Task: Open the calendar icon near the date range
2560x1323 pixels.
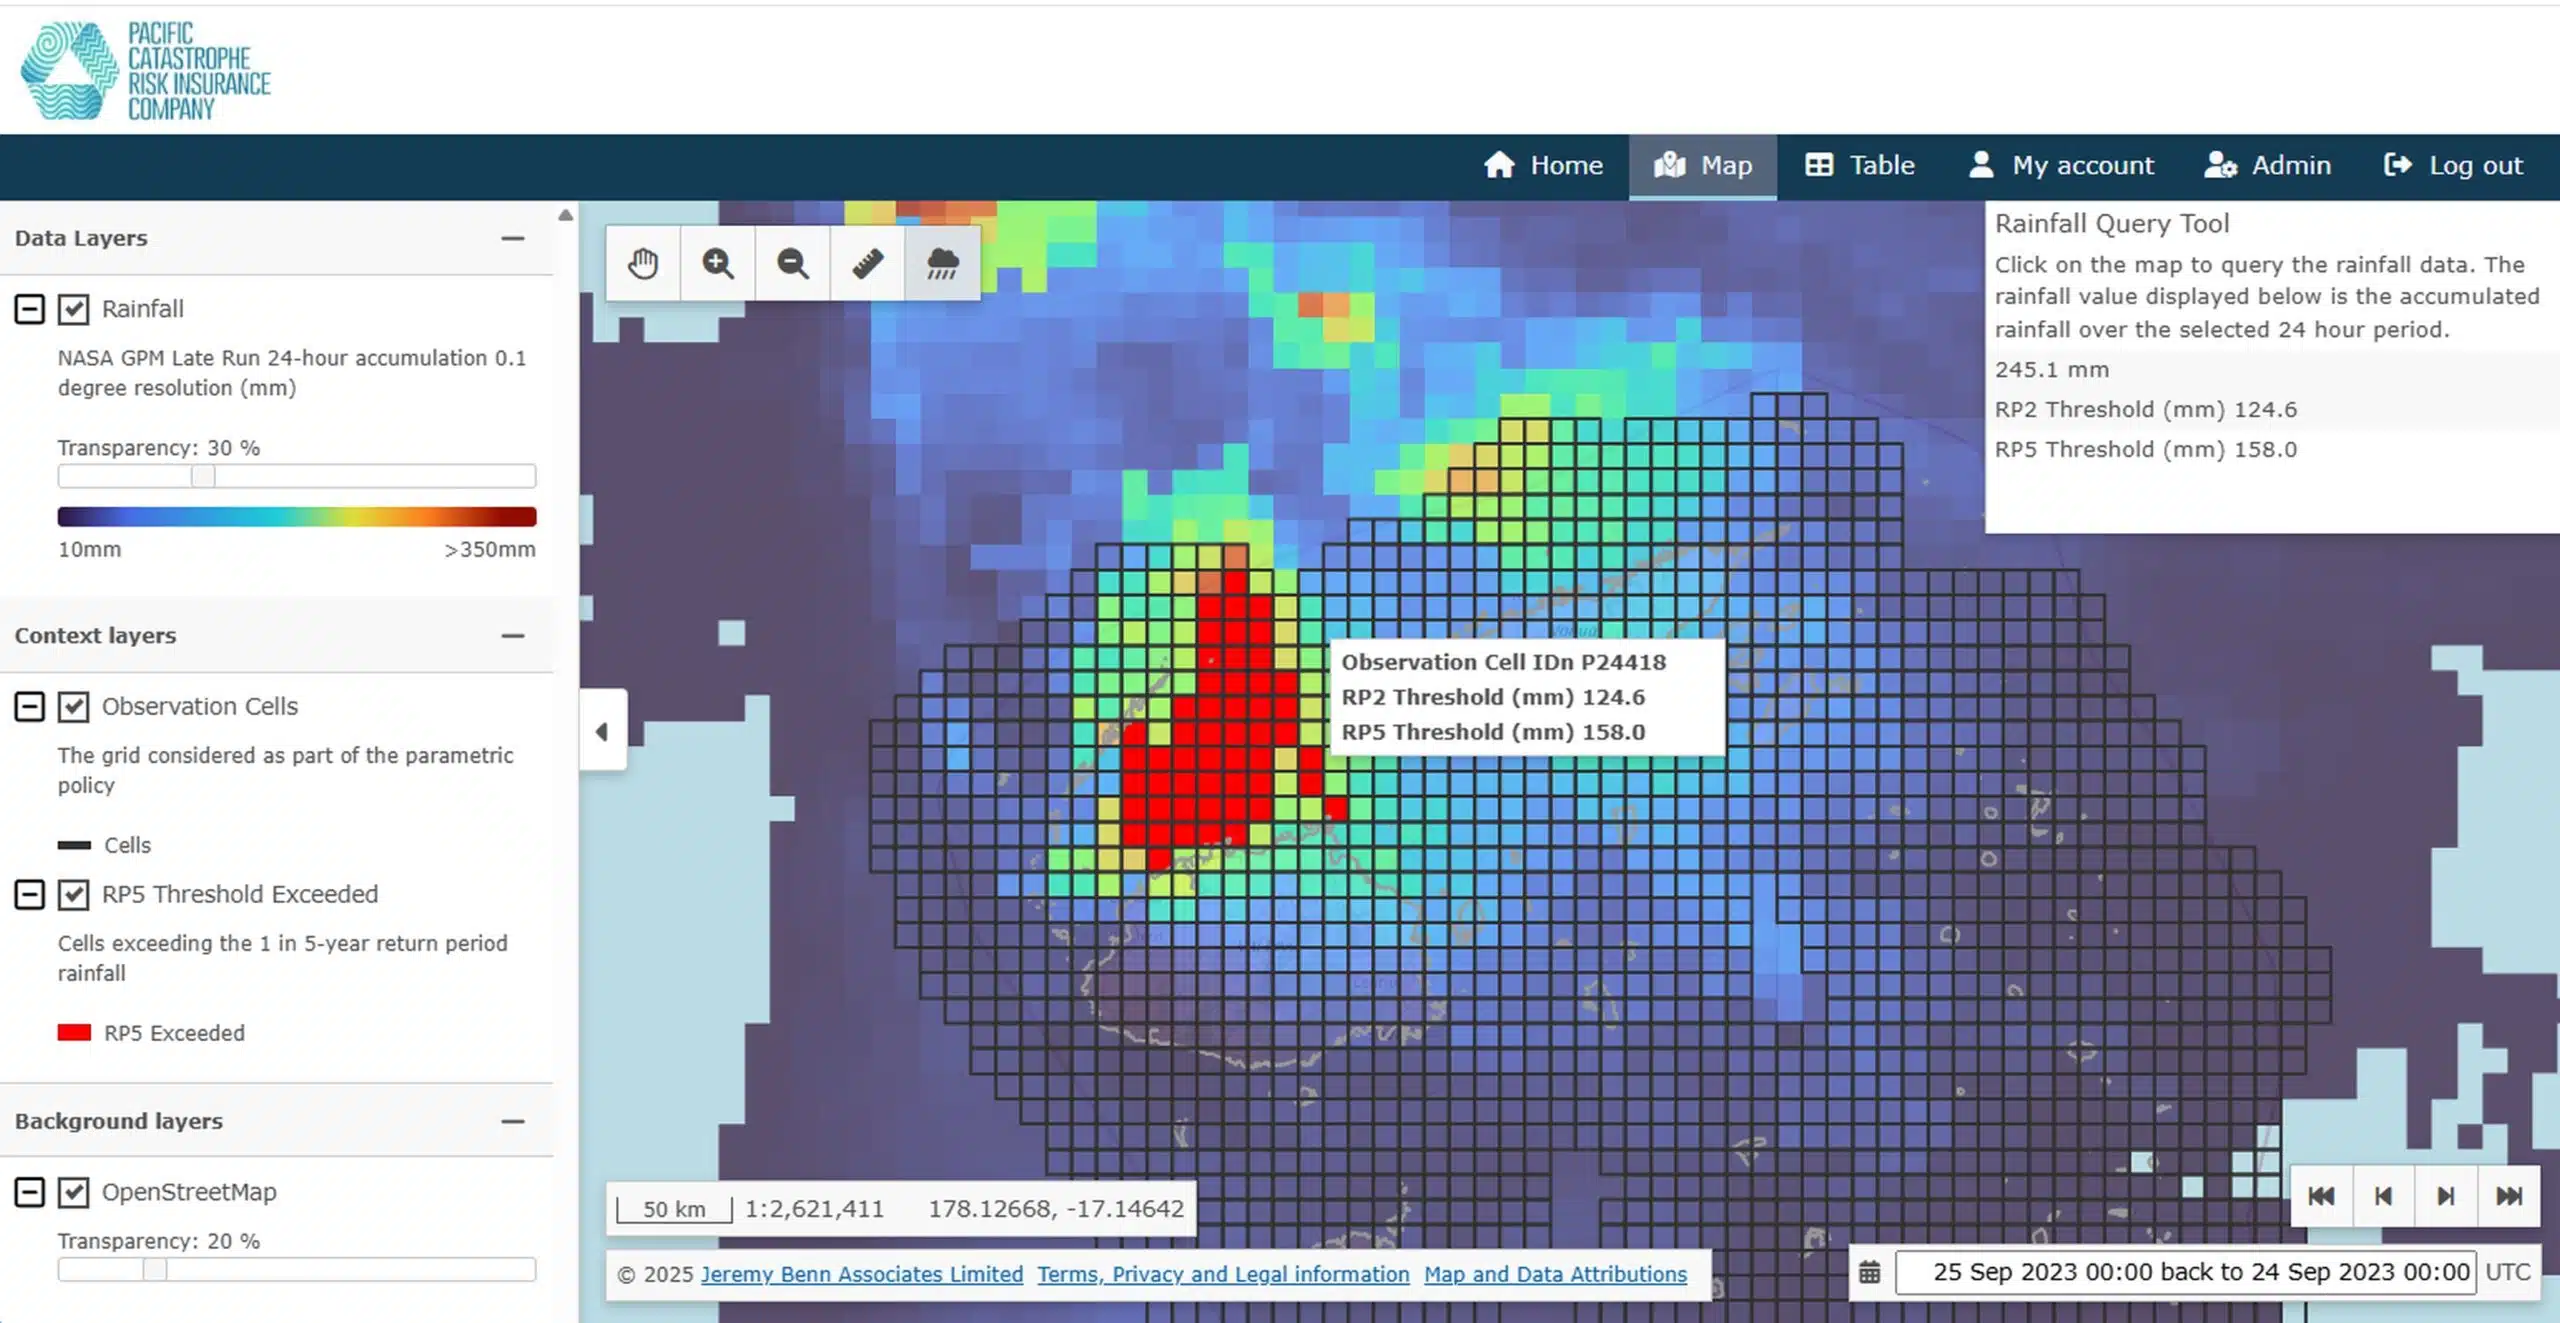Action: pos(1868,1272)
